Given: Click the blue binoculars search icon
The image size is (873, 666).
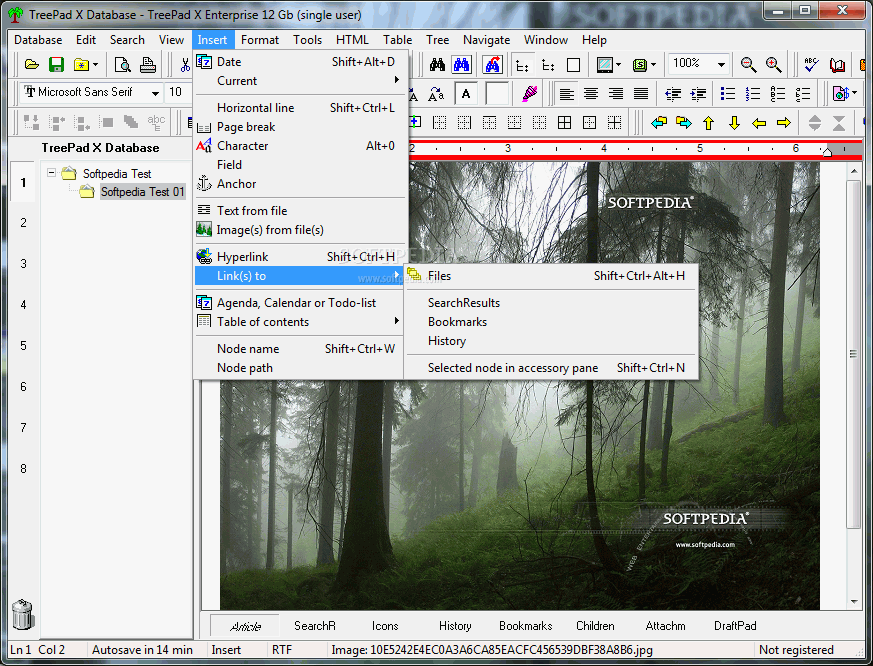Looking at the screenshot, I should pyautogui.click(x=462, y=65).
